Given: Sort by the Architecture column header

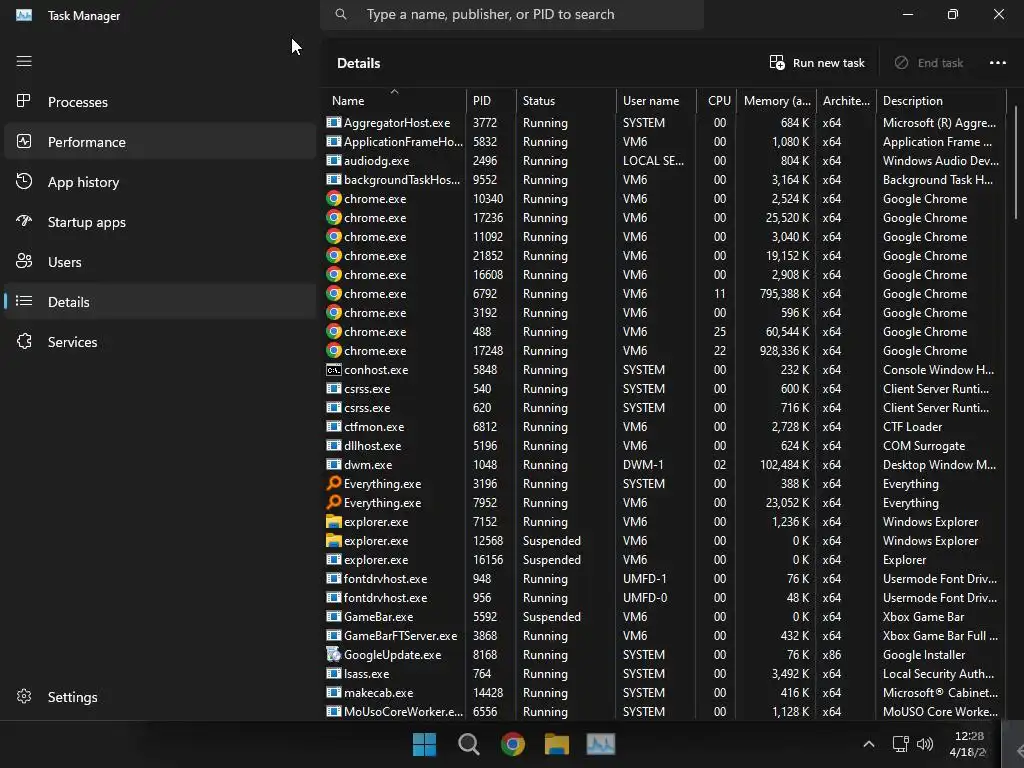Looking at the screenshot, I should click(846, 101).
